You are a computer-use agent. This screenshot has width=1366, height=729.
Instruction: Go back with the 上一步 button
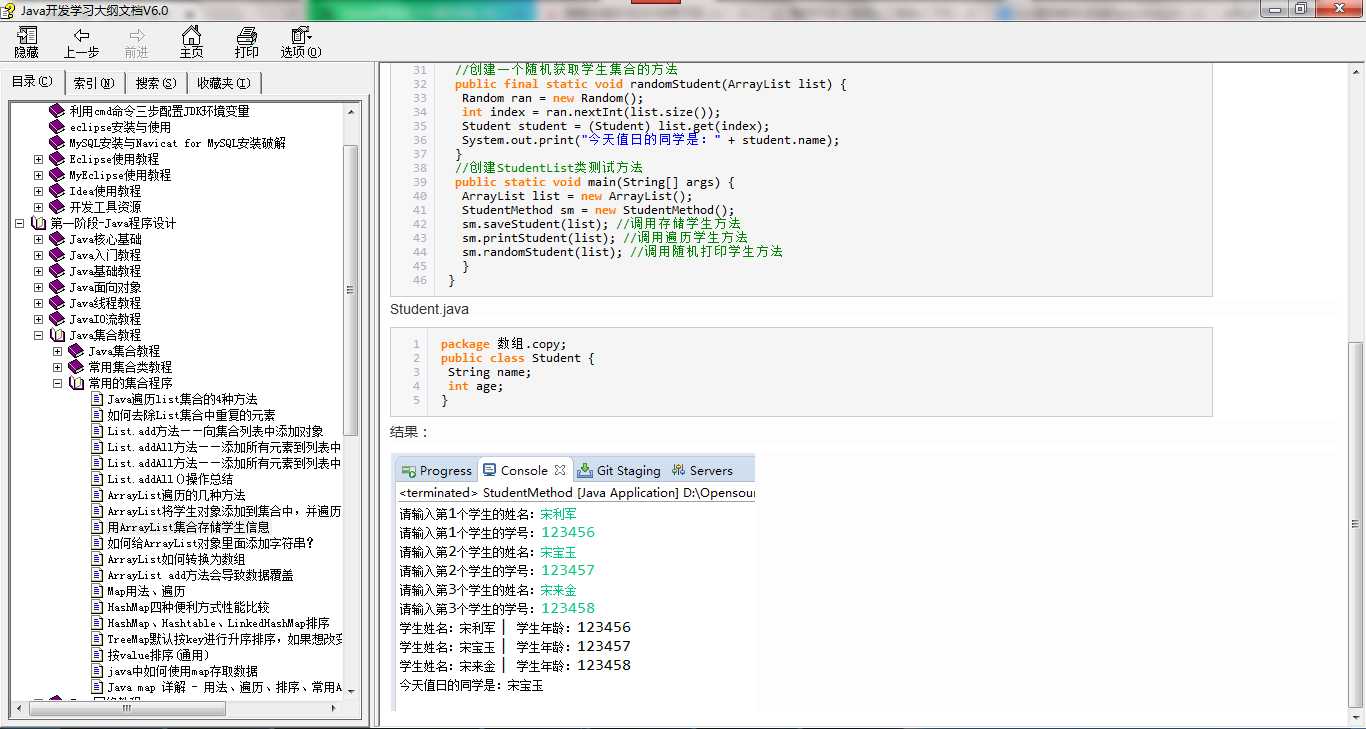click(x=81, y=43)
